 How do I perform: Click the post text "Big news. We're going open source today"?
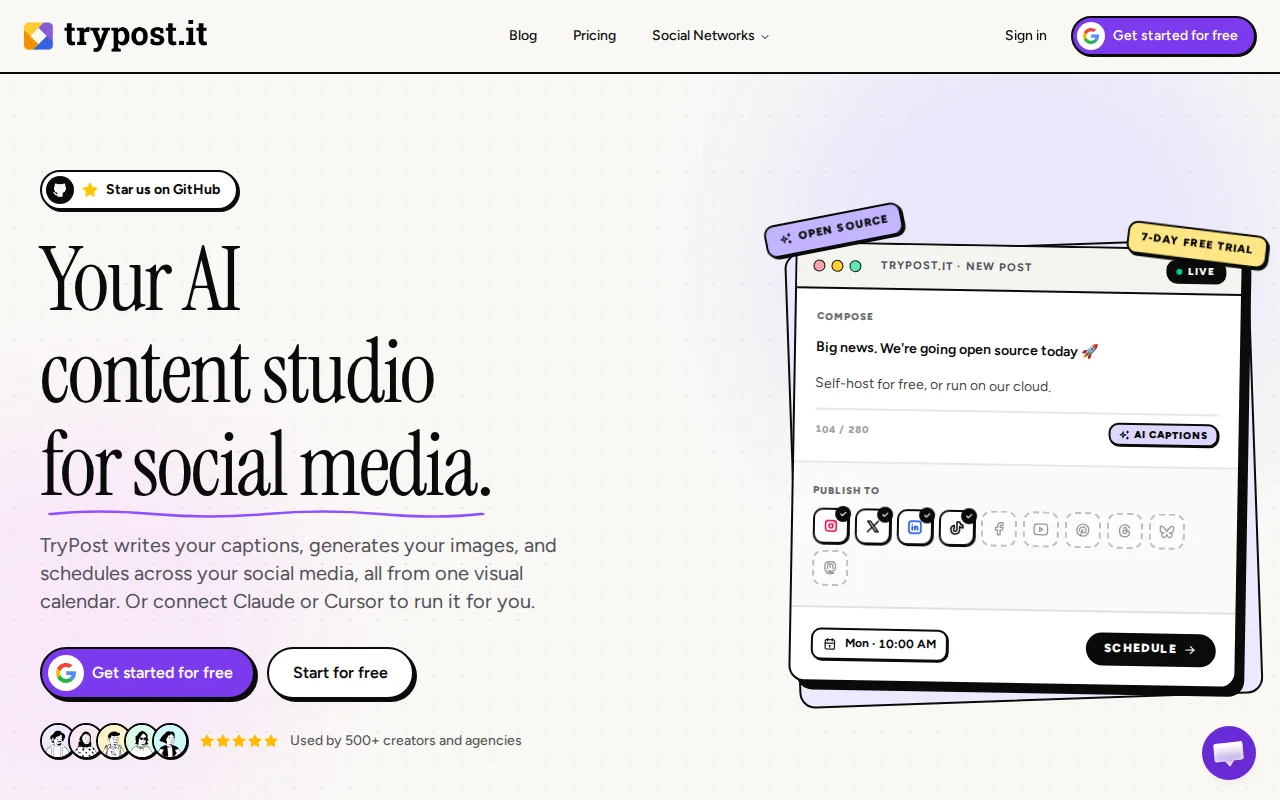click(957, 350)
